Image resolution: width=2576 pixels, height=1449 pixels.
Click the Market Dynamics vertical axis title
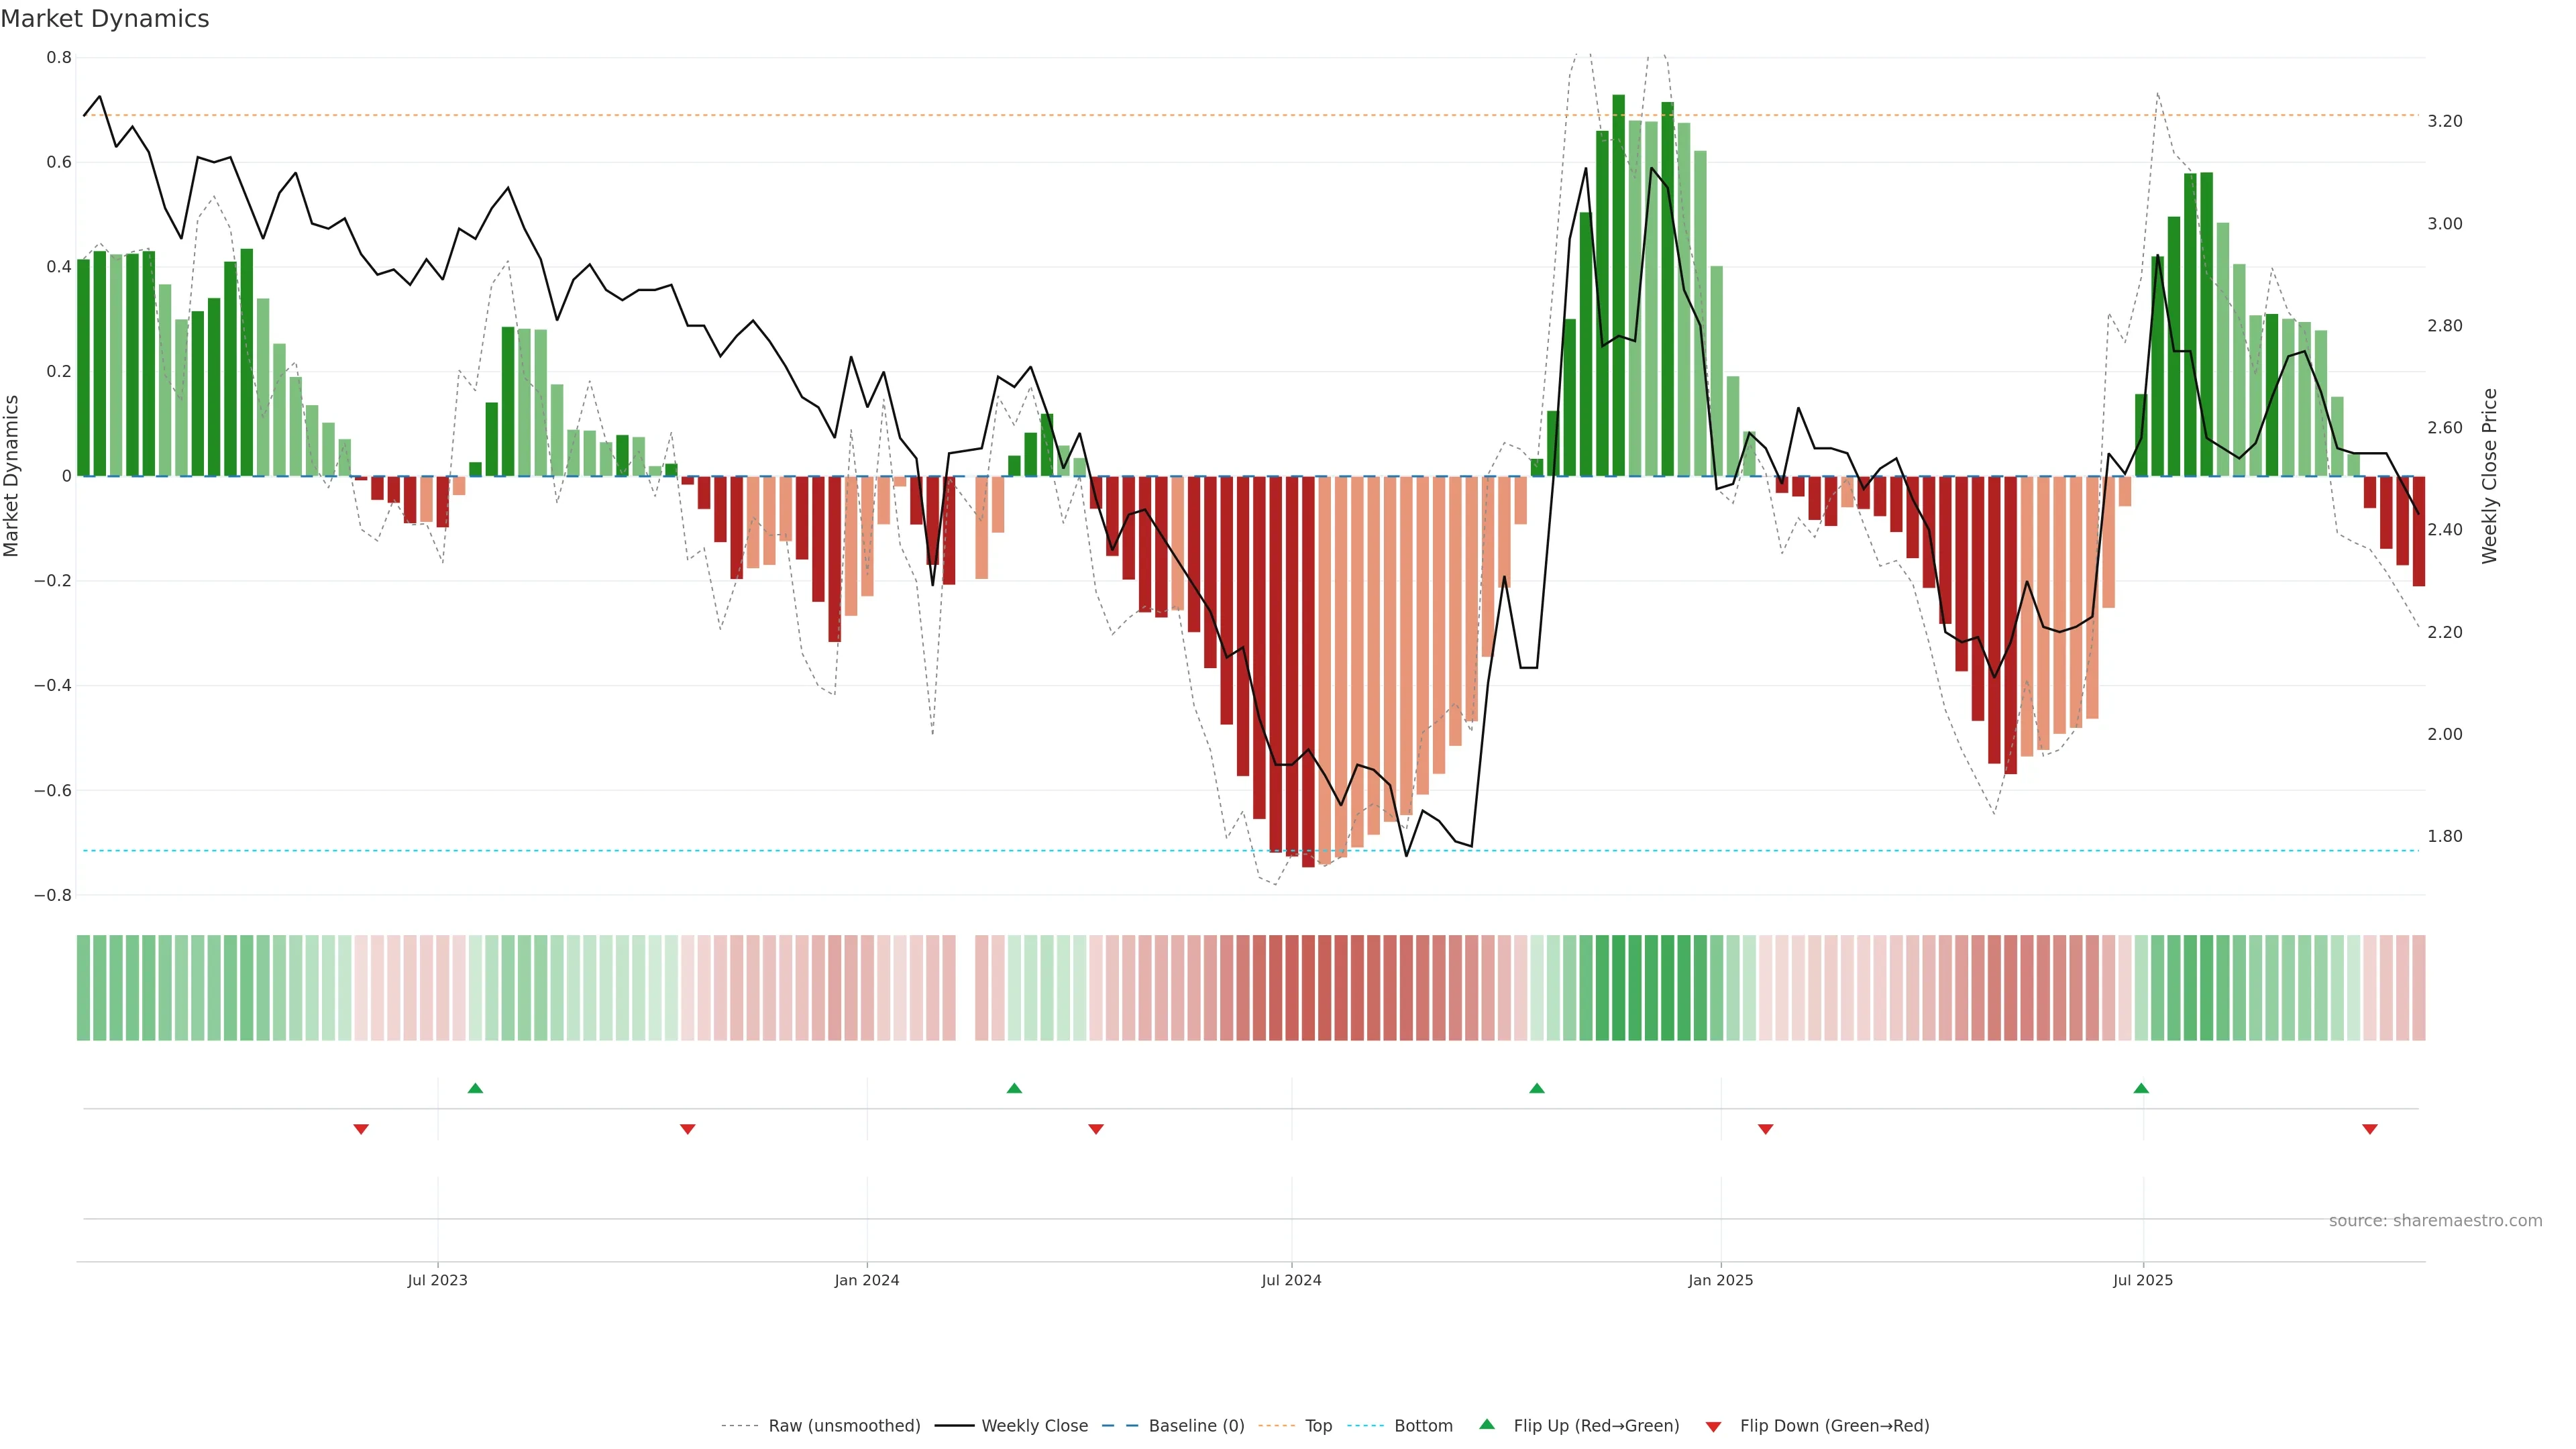(12, 476)
